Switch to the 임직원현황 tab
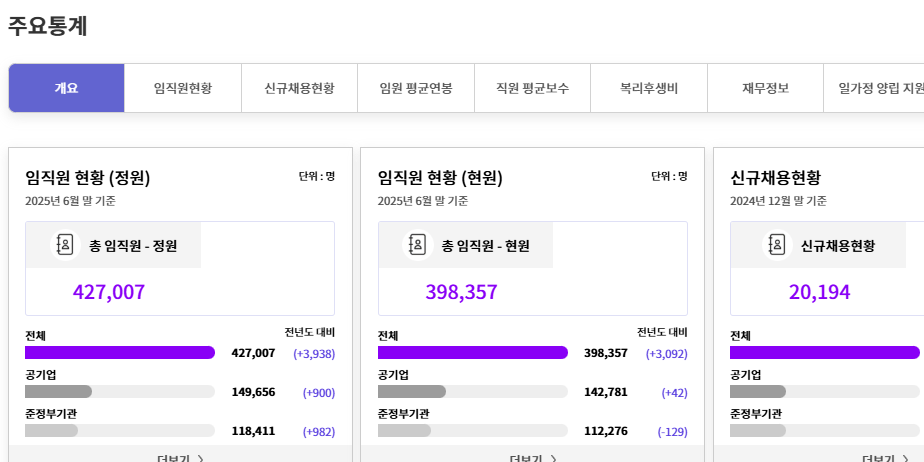This screenshot has width=924, height=462. [x=183, y=88]
